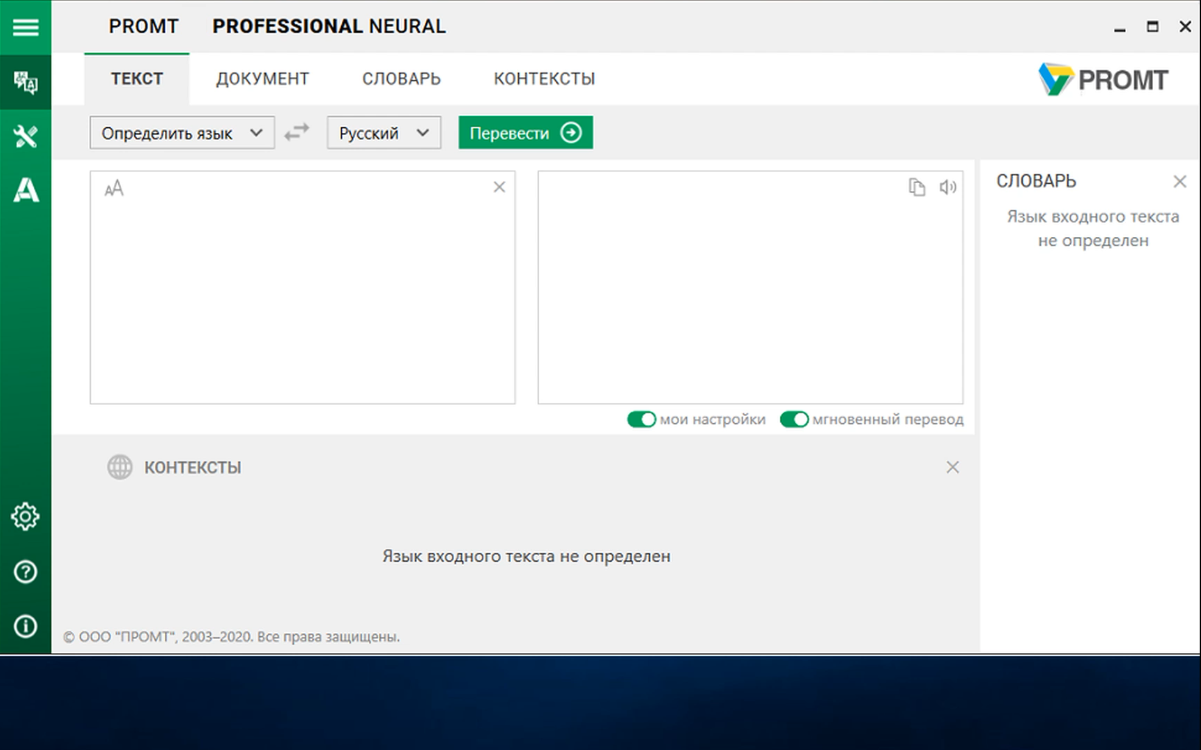Screen dimensions: 1201x750
Task: Click СЛОВАРЬ side panel heading
Action: click(1037, 181)
